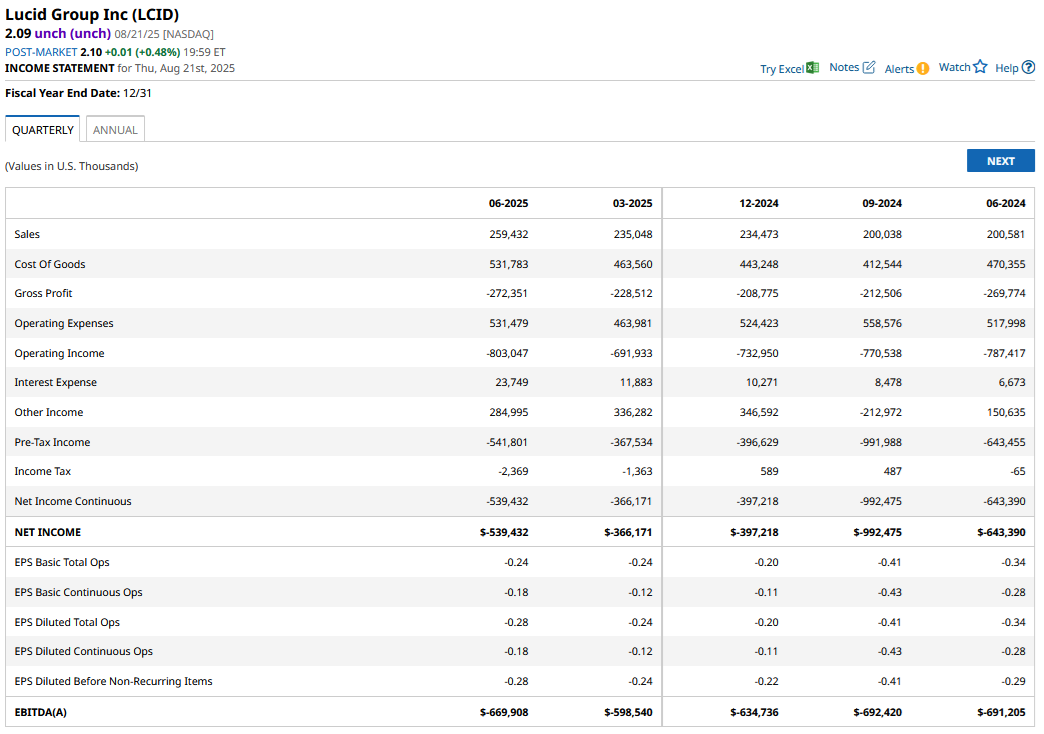Click the 03-2025 column header

(633, 203)
